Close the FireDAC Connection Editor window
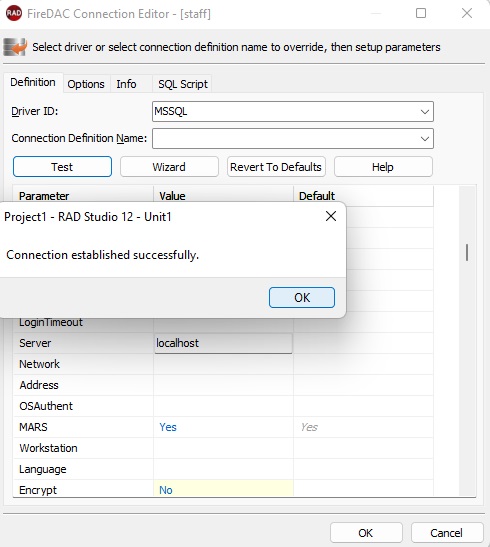 [467, 13]
